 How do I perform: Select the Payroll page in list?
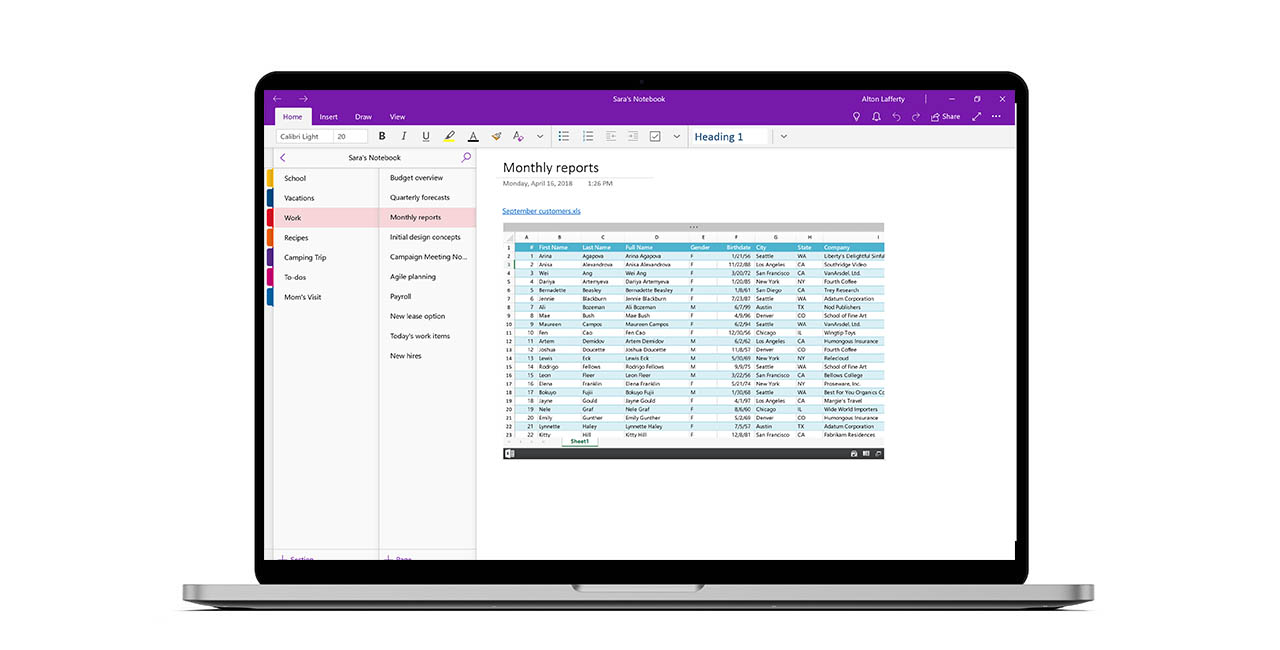coord(401,297)
